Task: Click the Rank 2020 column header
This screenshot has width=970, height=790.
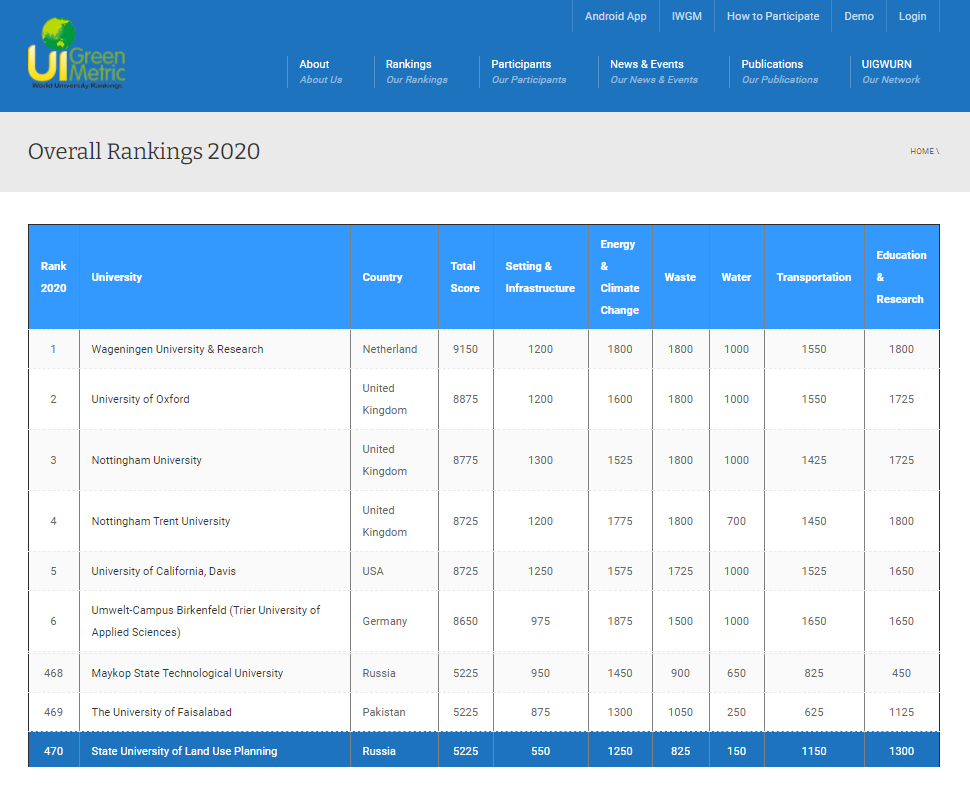Action: 54,277
